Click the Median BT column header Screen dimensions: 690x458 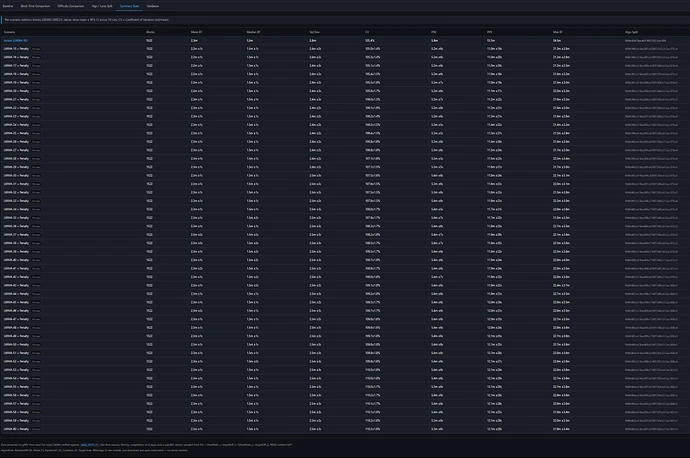coord(253,32)
